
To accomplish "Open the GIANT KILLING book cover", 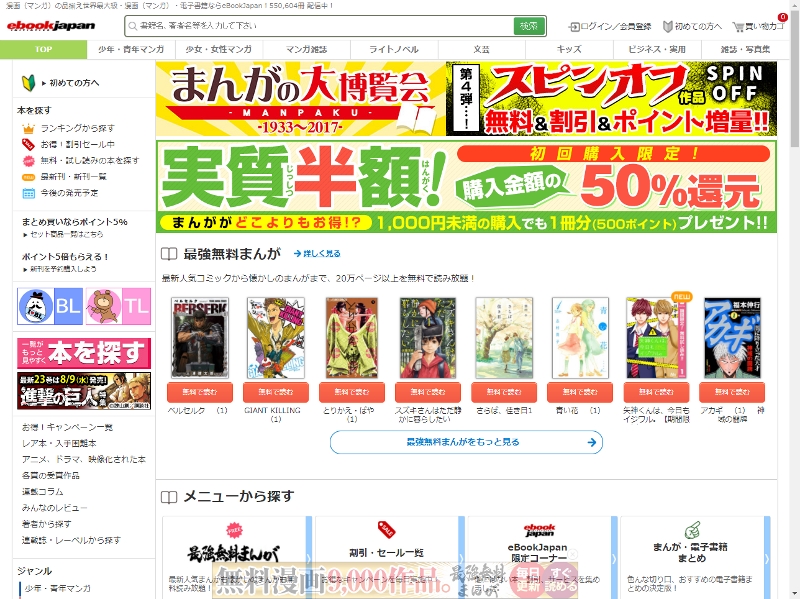I will (x=276, y=338).
